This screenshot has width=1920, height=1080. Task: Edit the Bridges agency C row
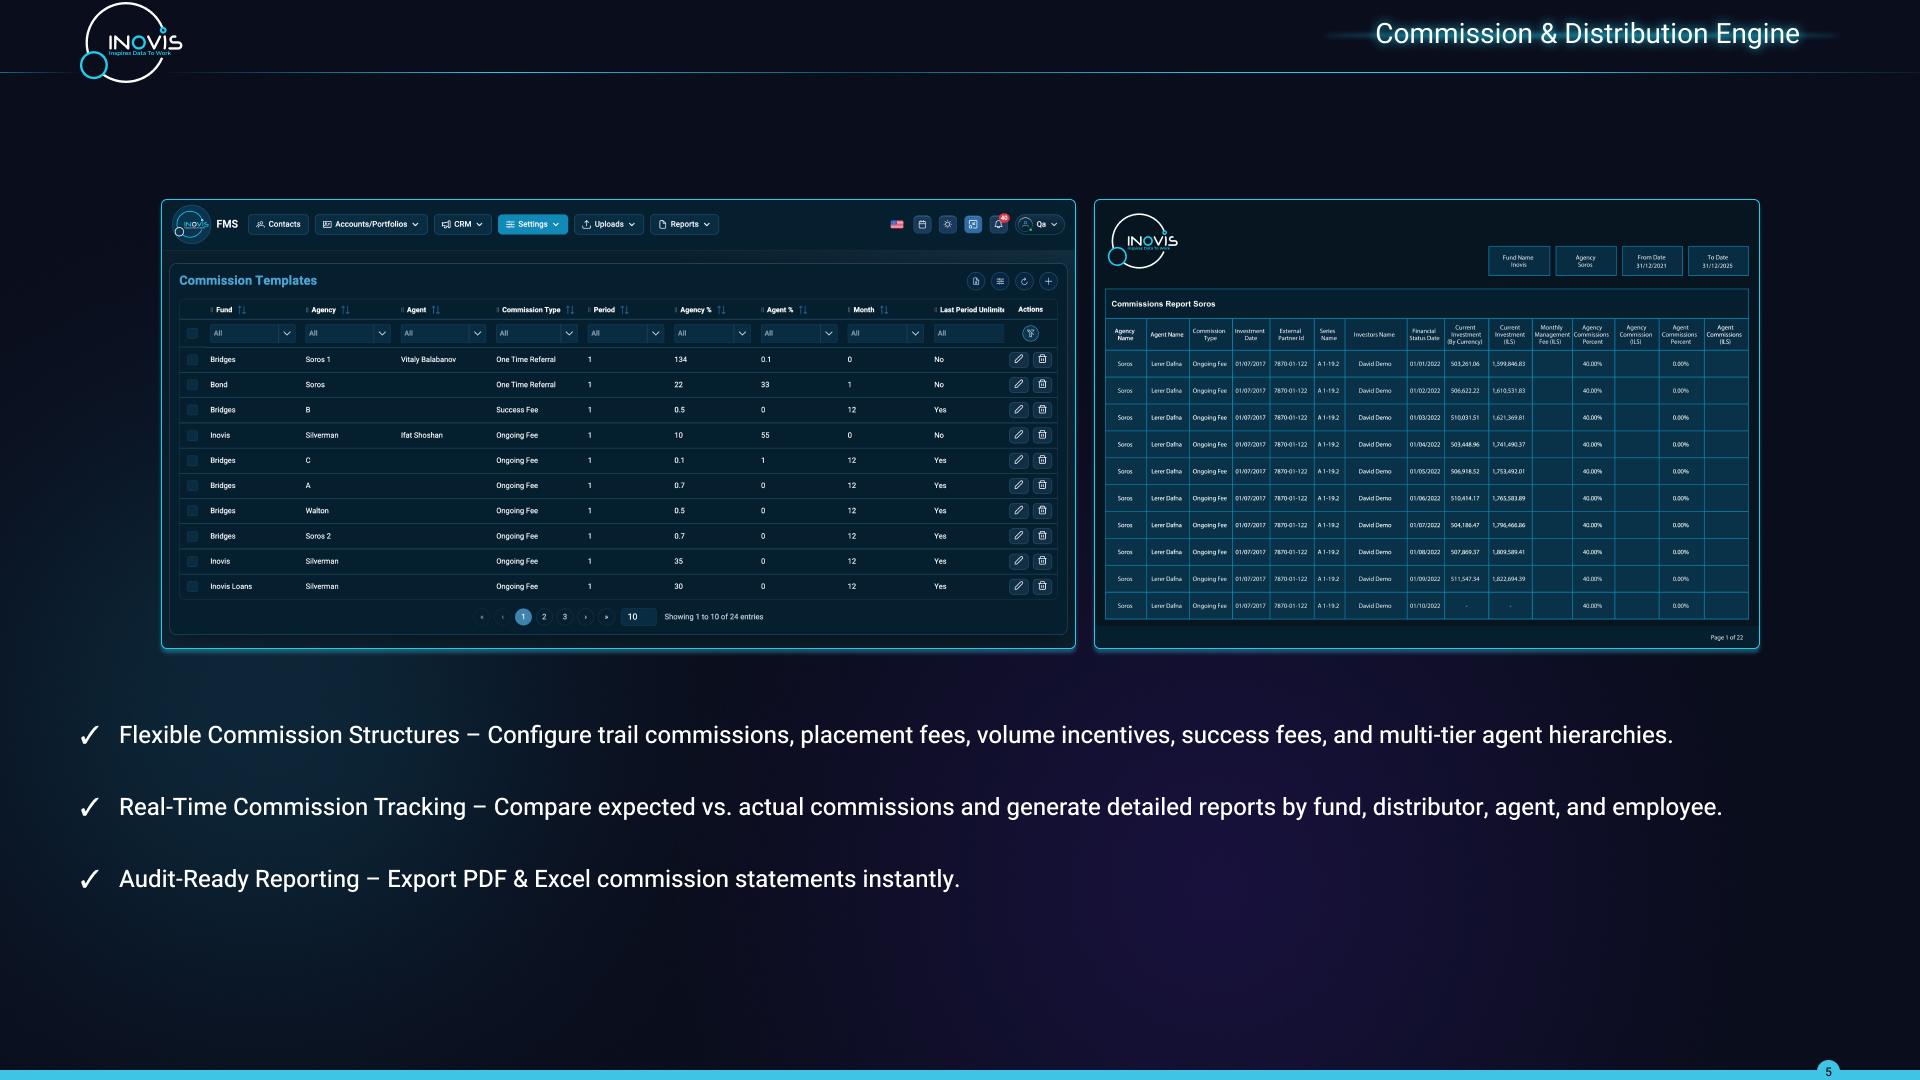tap(1018, 460)
